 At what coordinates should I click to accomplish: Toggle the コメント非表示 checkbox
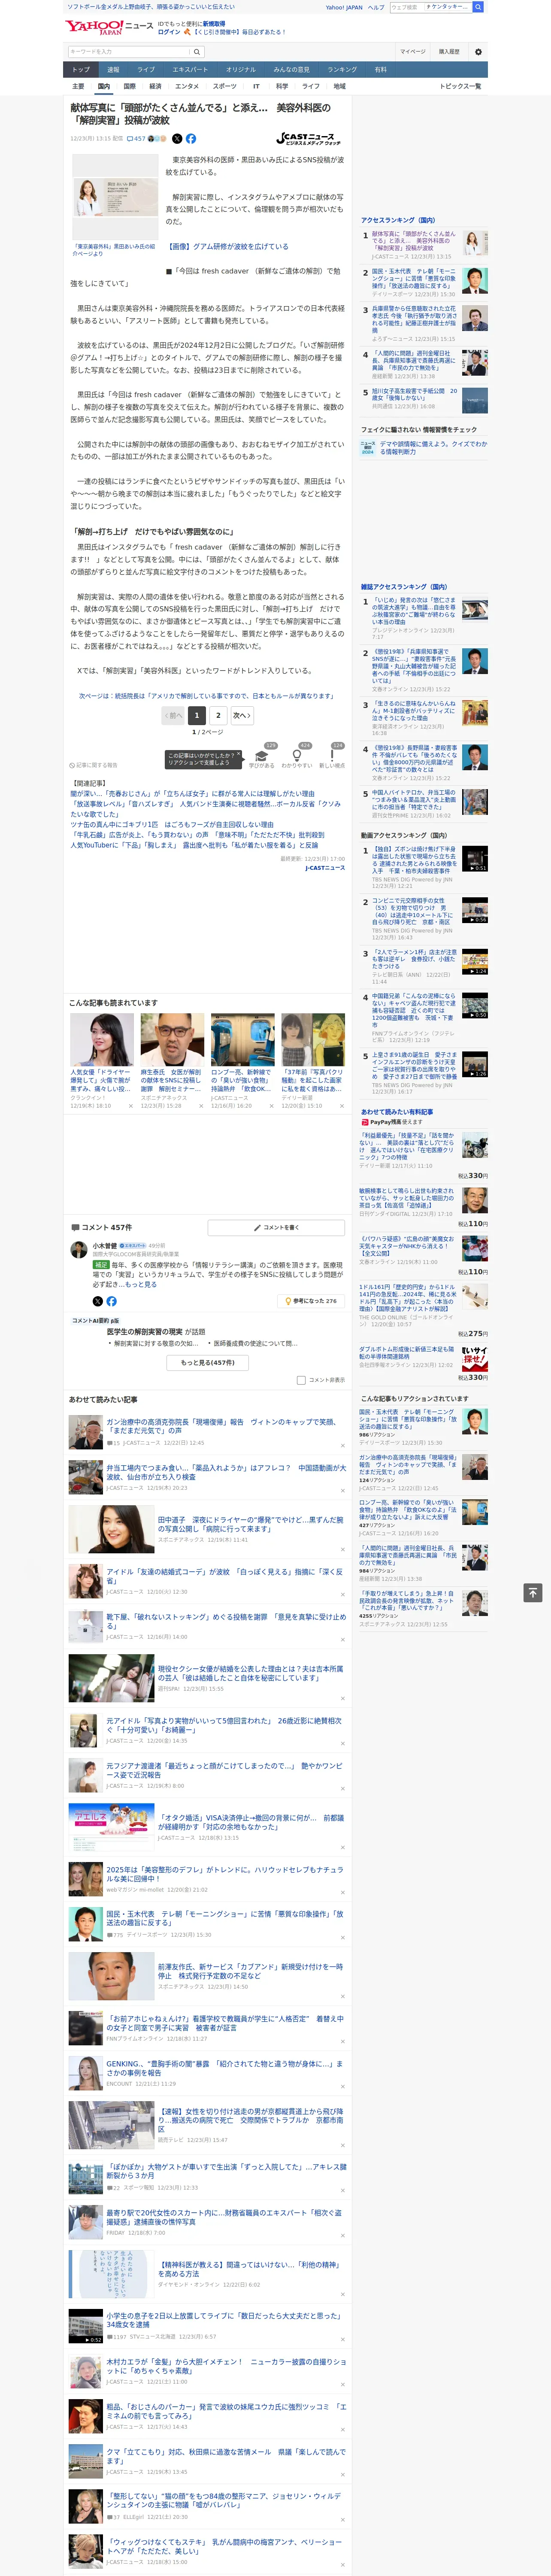[x=301, y=1380]
